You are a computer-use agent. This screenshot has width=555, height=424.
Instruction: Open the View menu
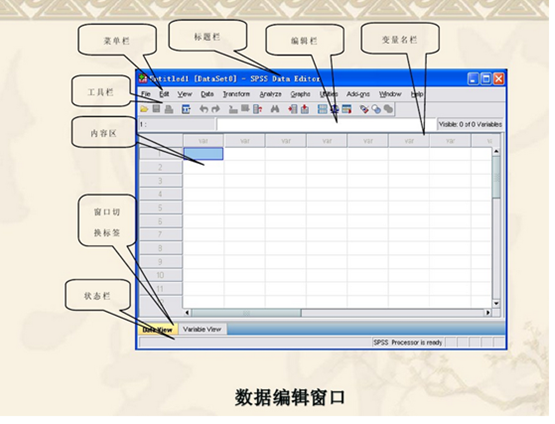pos(184,94)
